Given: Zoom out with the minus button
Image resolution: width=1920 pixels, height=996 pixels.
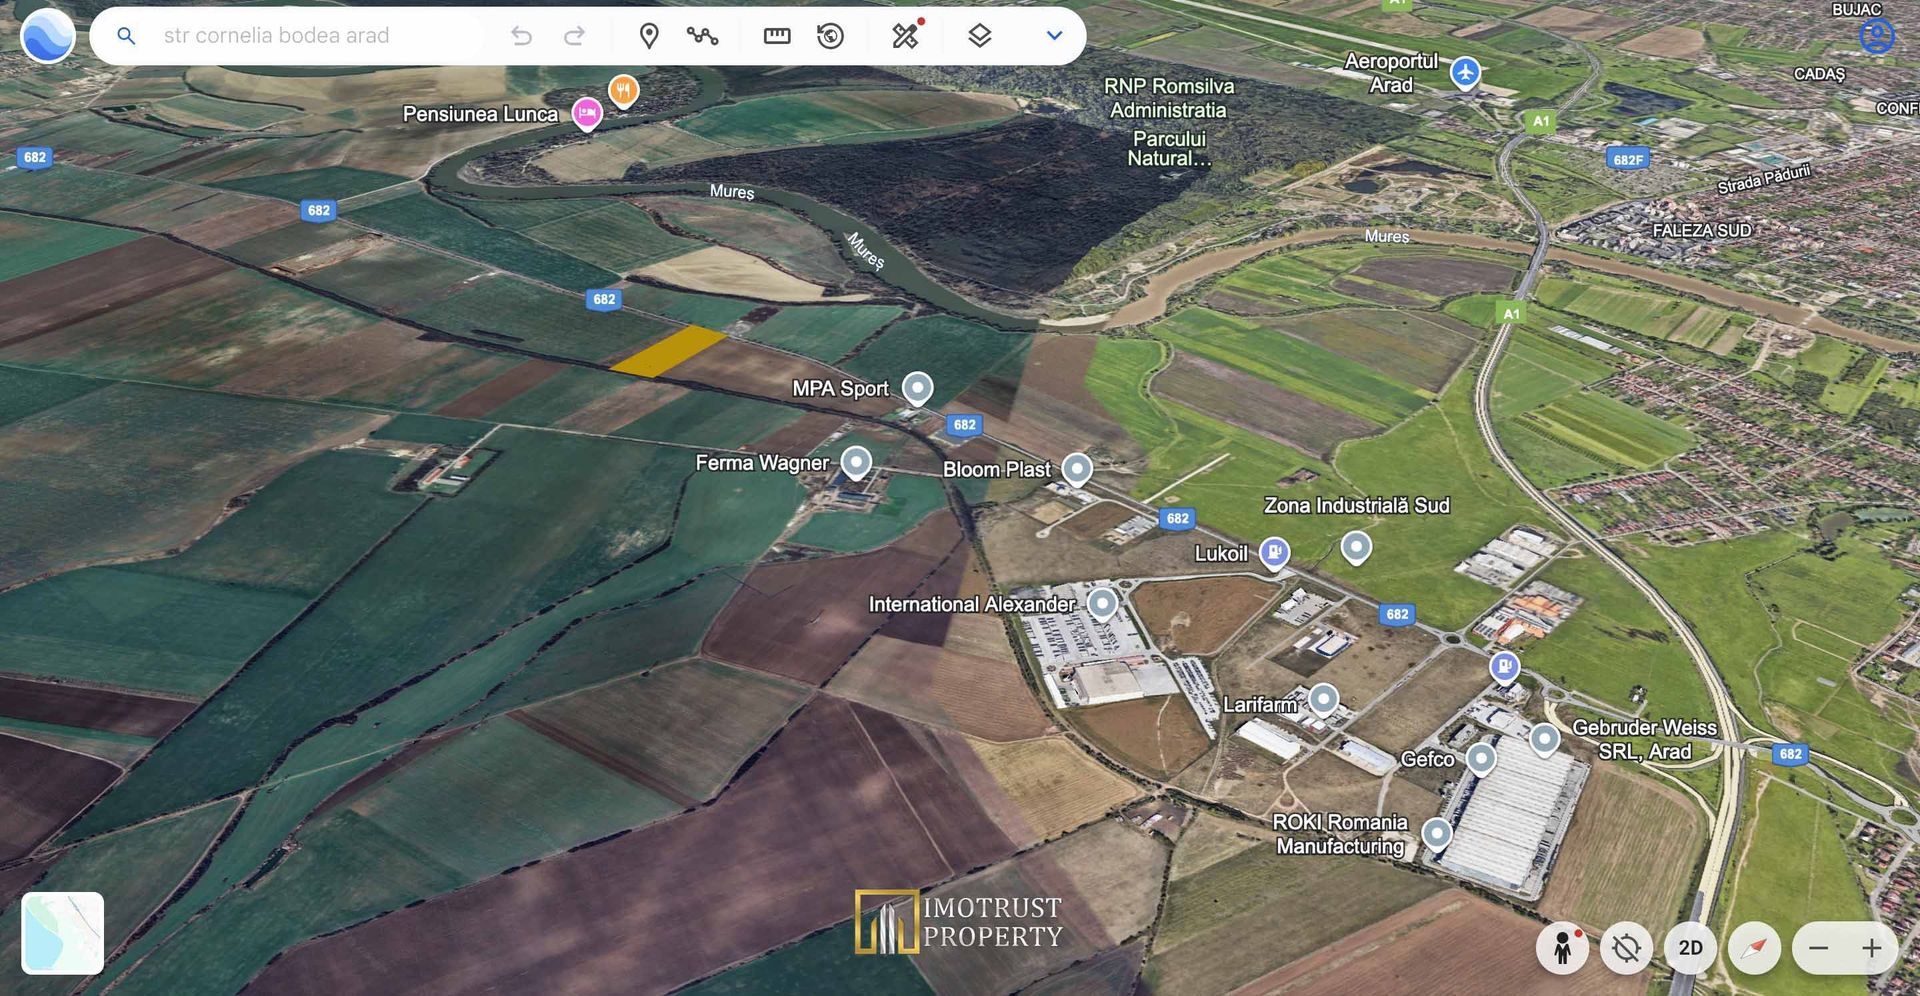Looking at the screenshot, I should coord(1819,947).
